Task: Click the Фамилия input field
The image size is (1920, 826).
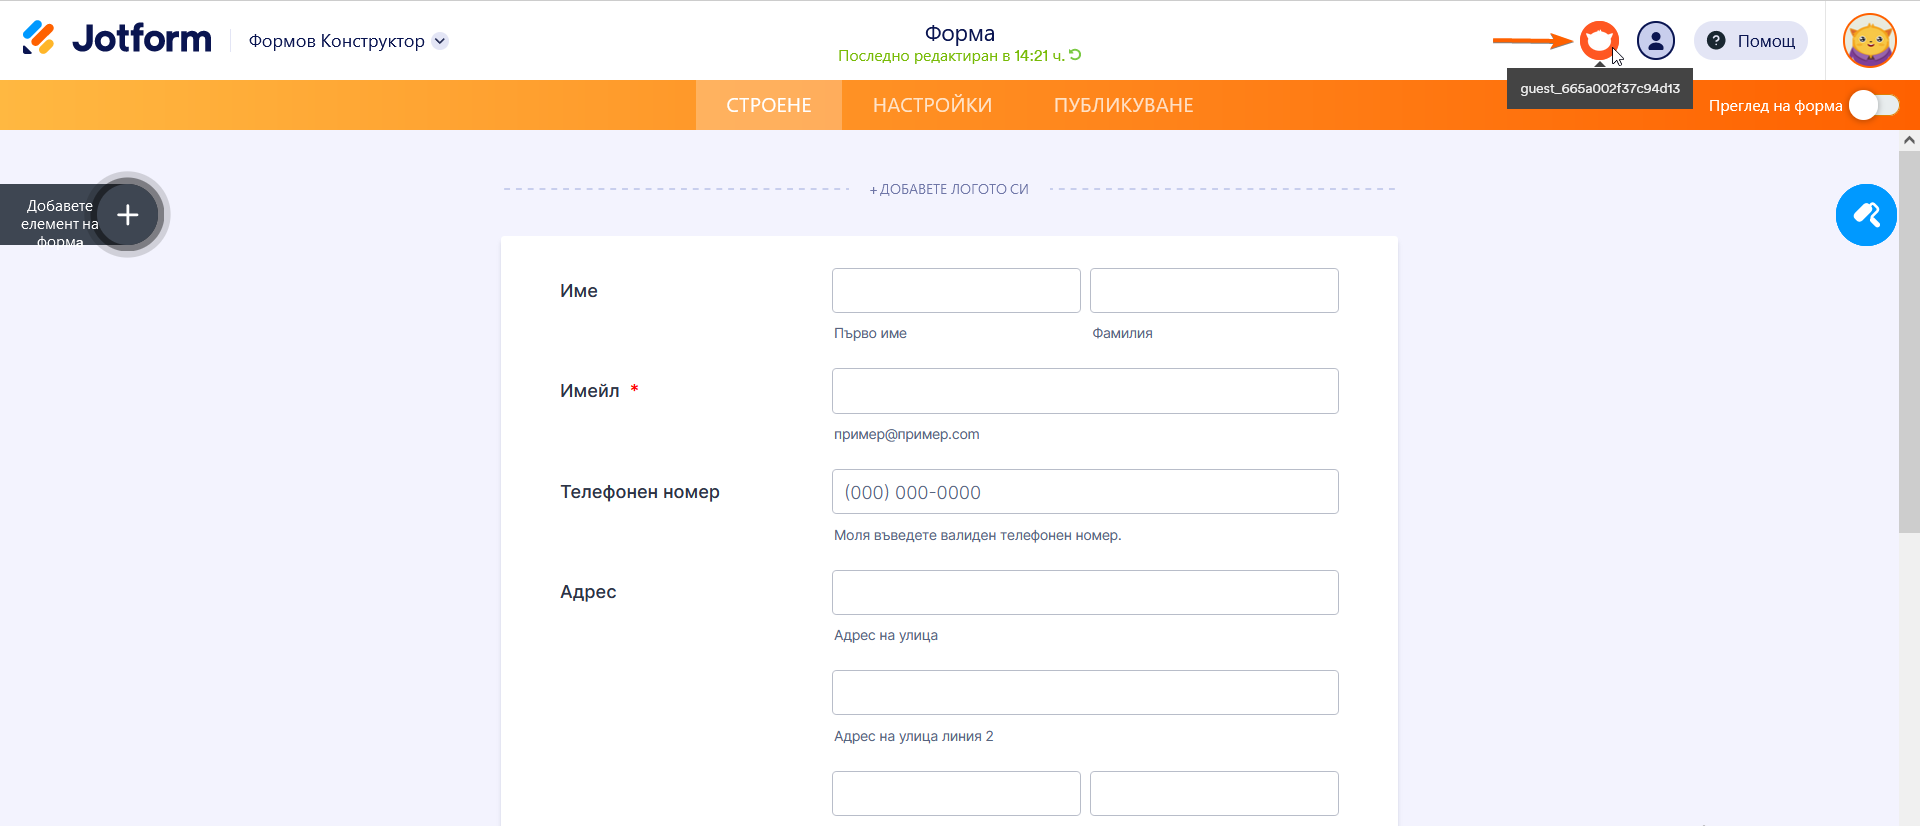Action: pyautogui.click(x=1213, y=291)
